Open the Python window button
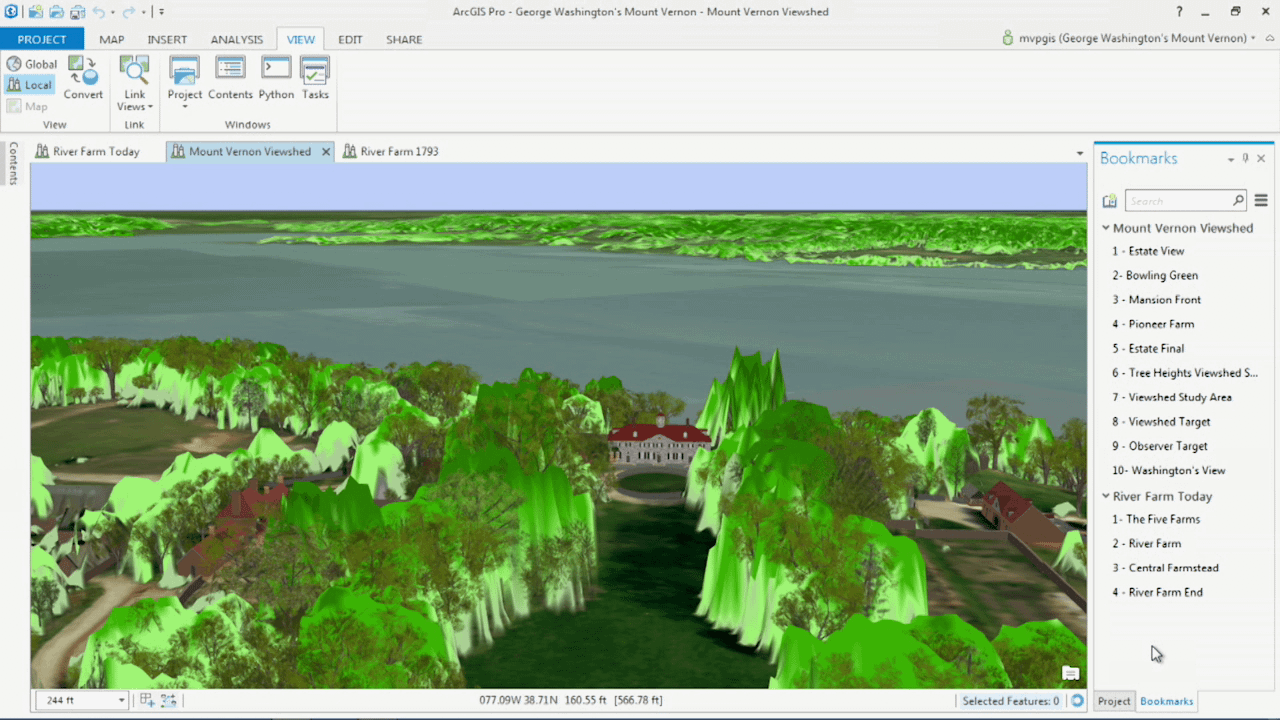The width and height of the screenshot is (1280, 720). coord(276,78)
